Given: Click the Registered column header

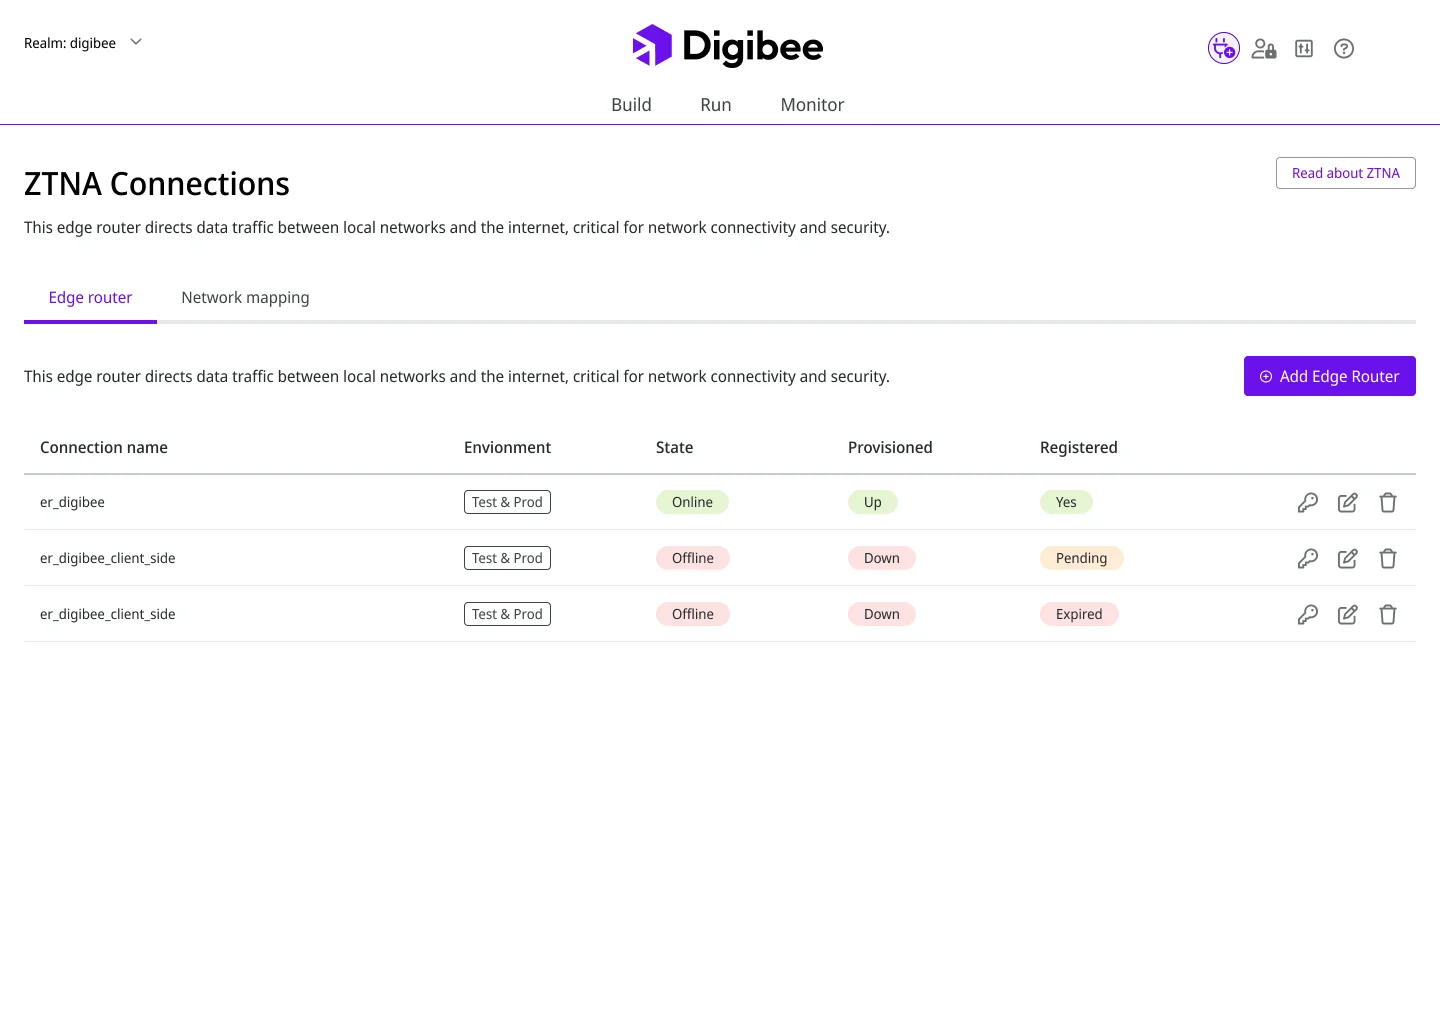Looking at the screenshot, I should click(x=1079, y=448).
